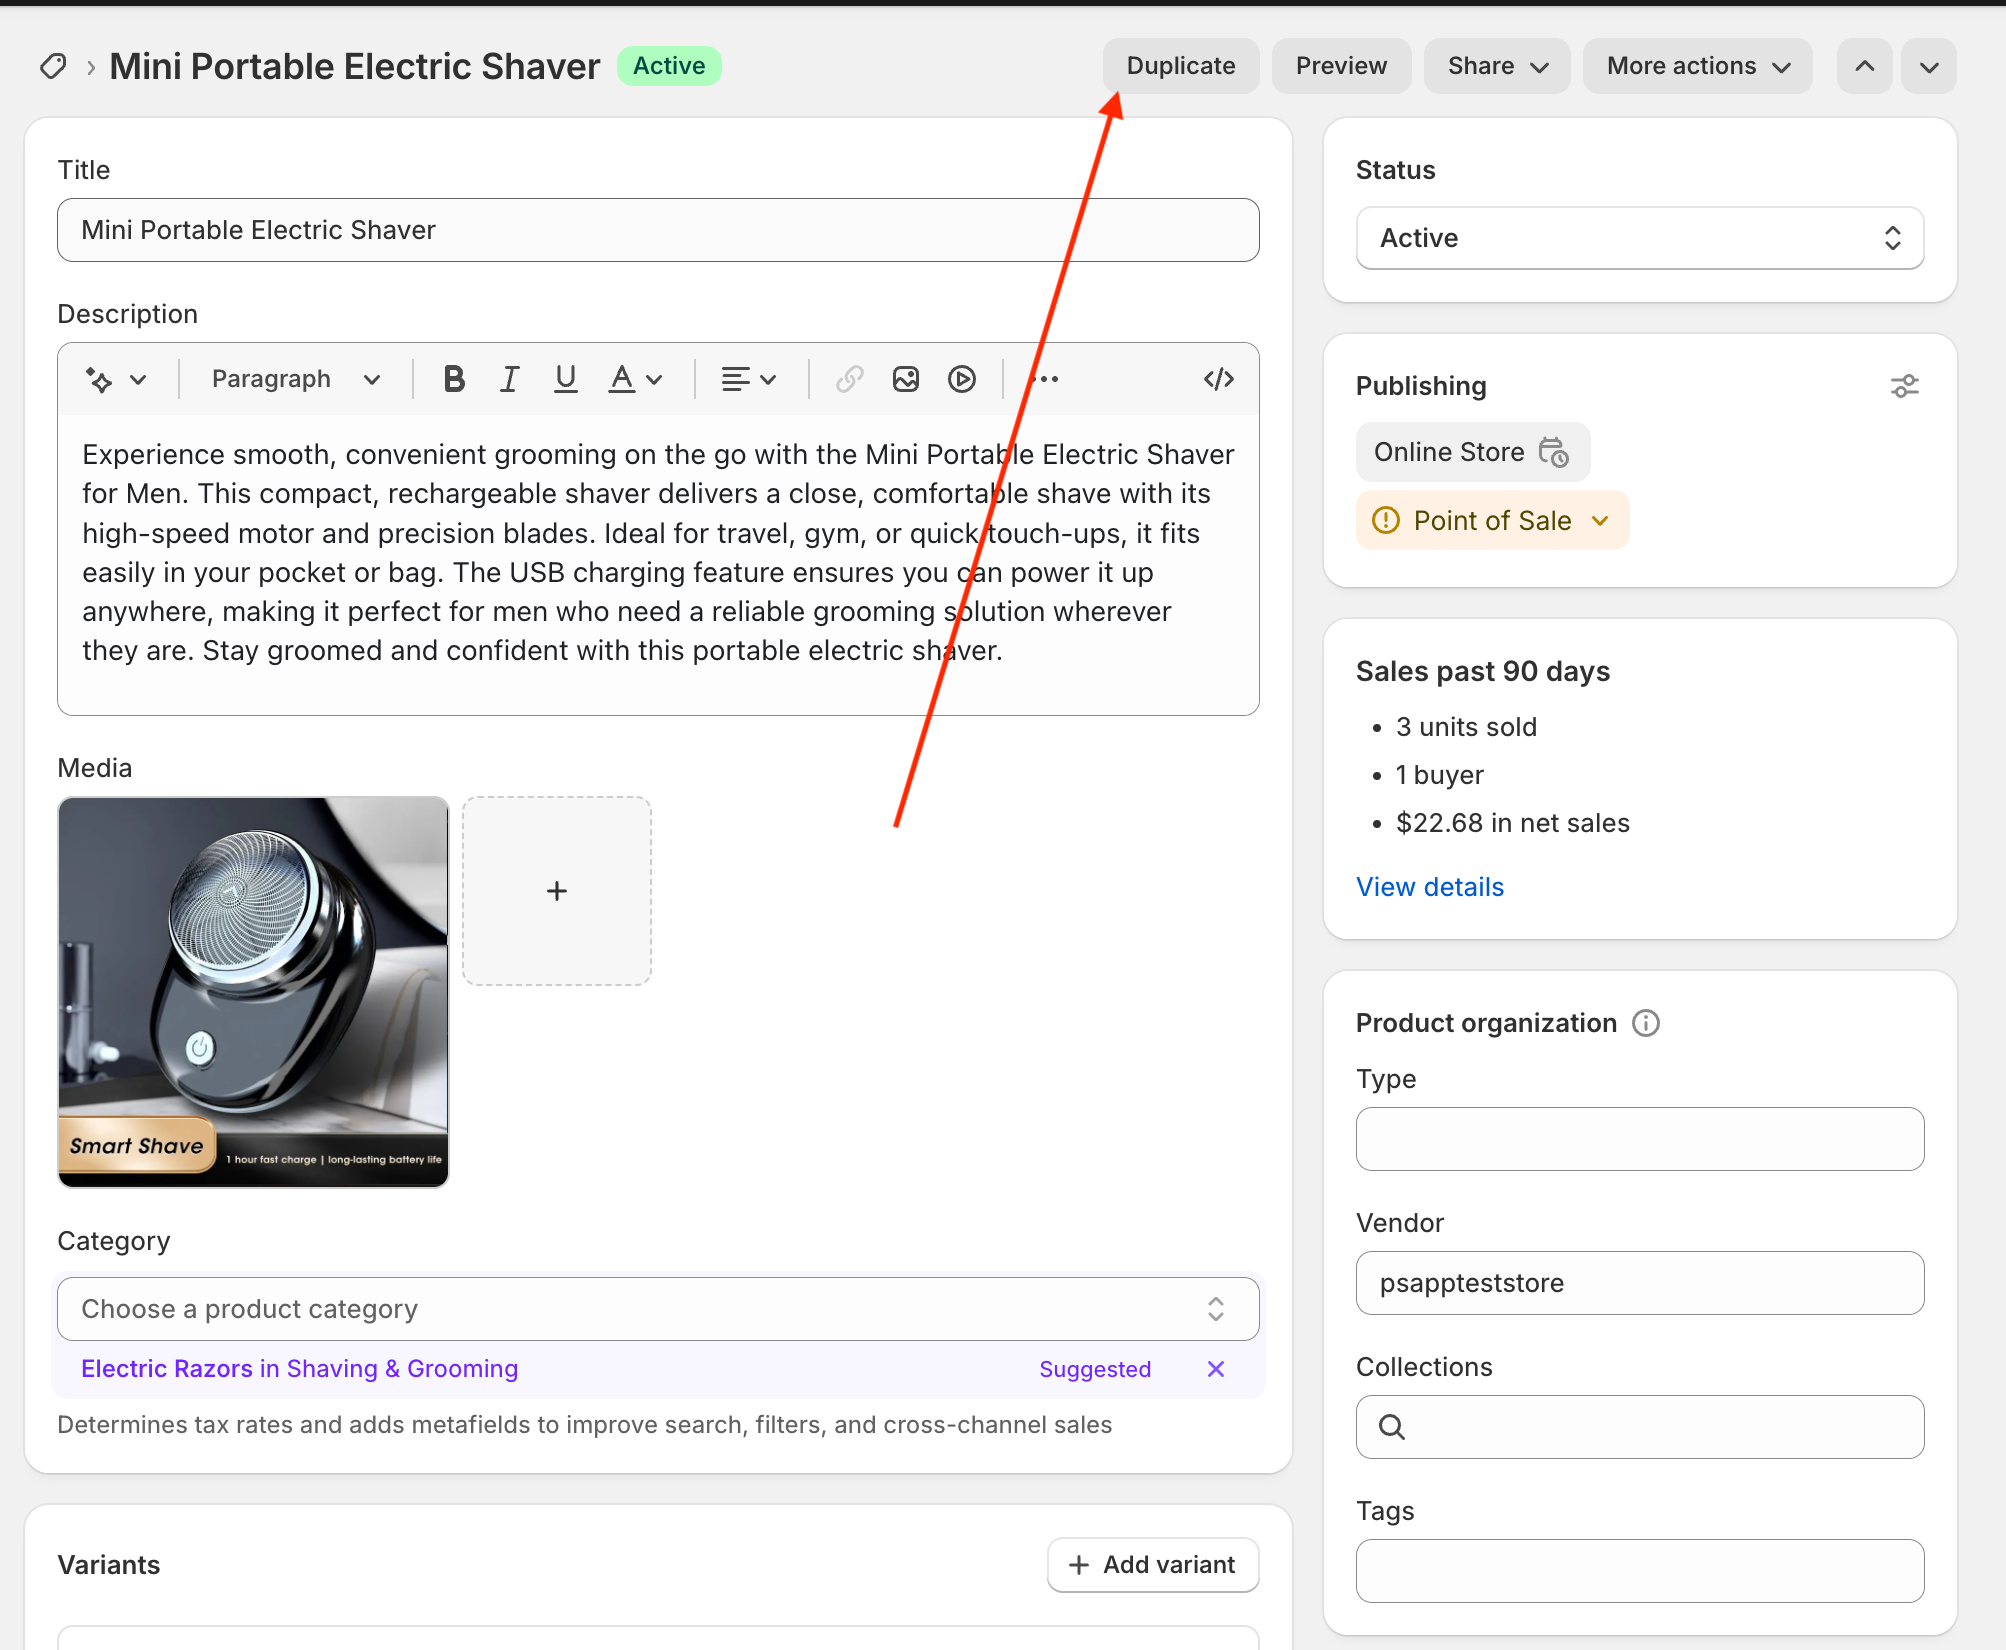Open the Paragraph style dropdown

[x=295, y=379]
